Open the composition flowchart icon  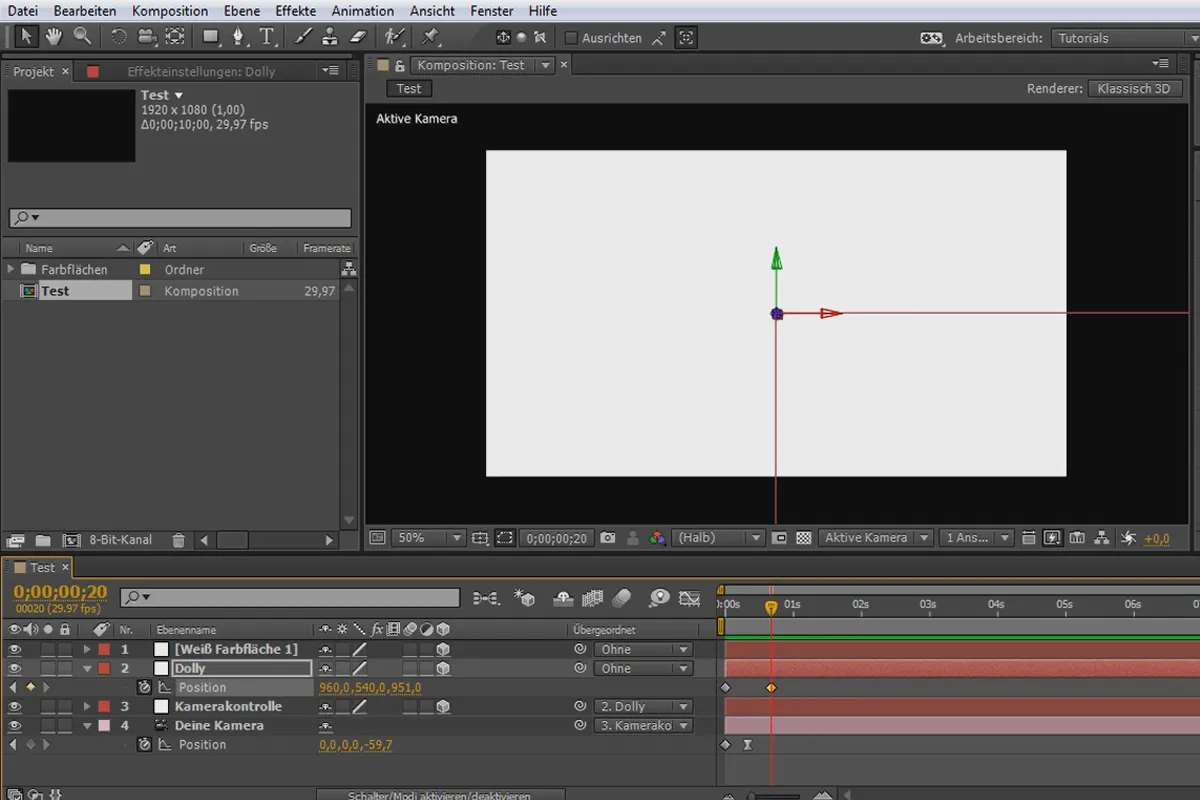pos(1101,538)
